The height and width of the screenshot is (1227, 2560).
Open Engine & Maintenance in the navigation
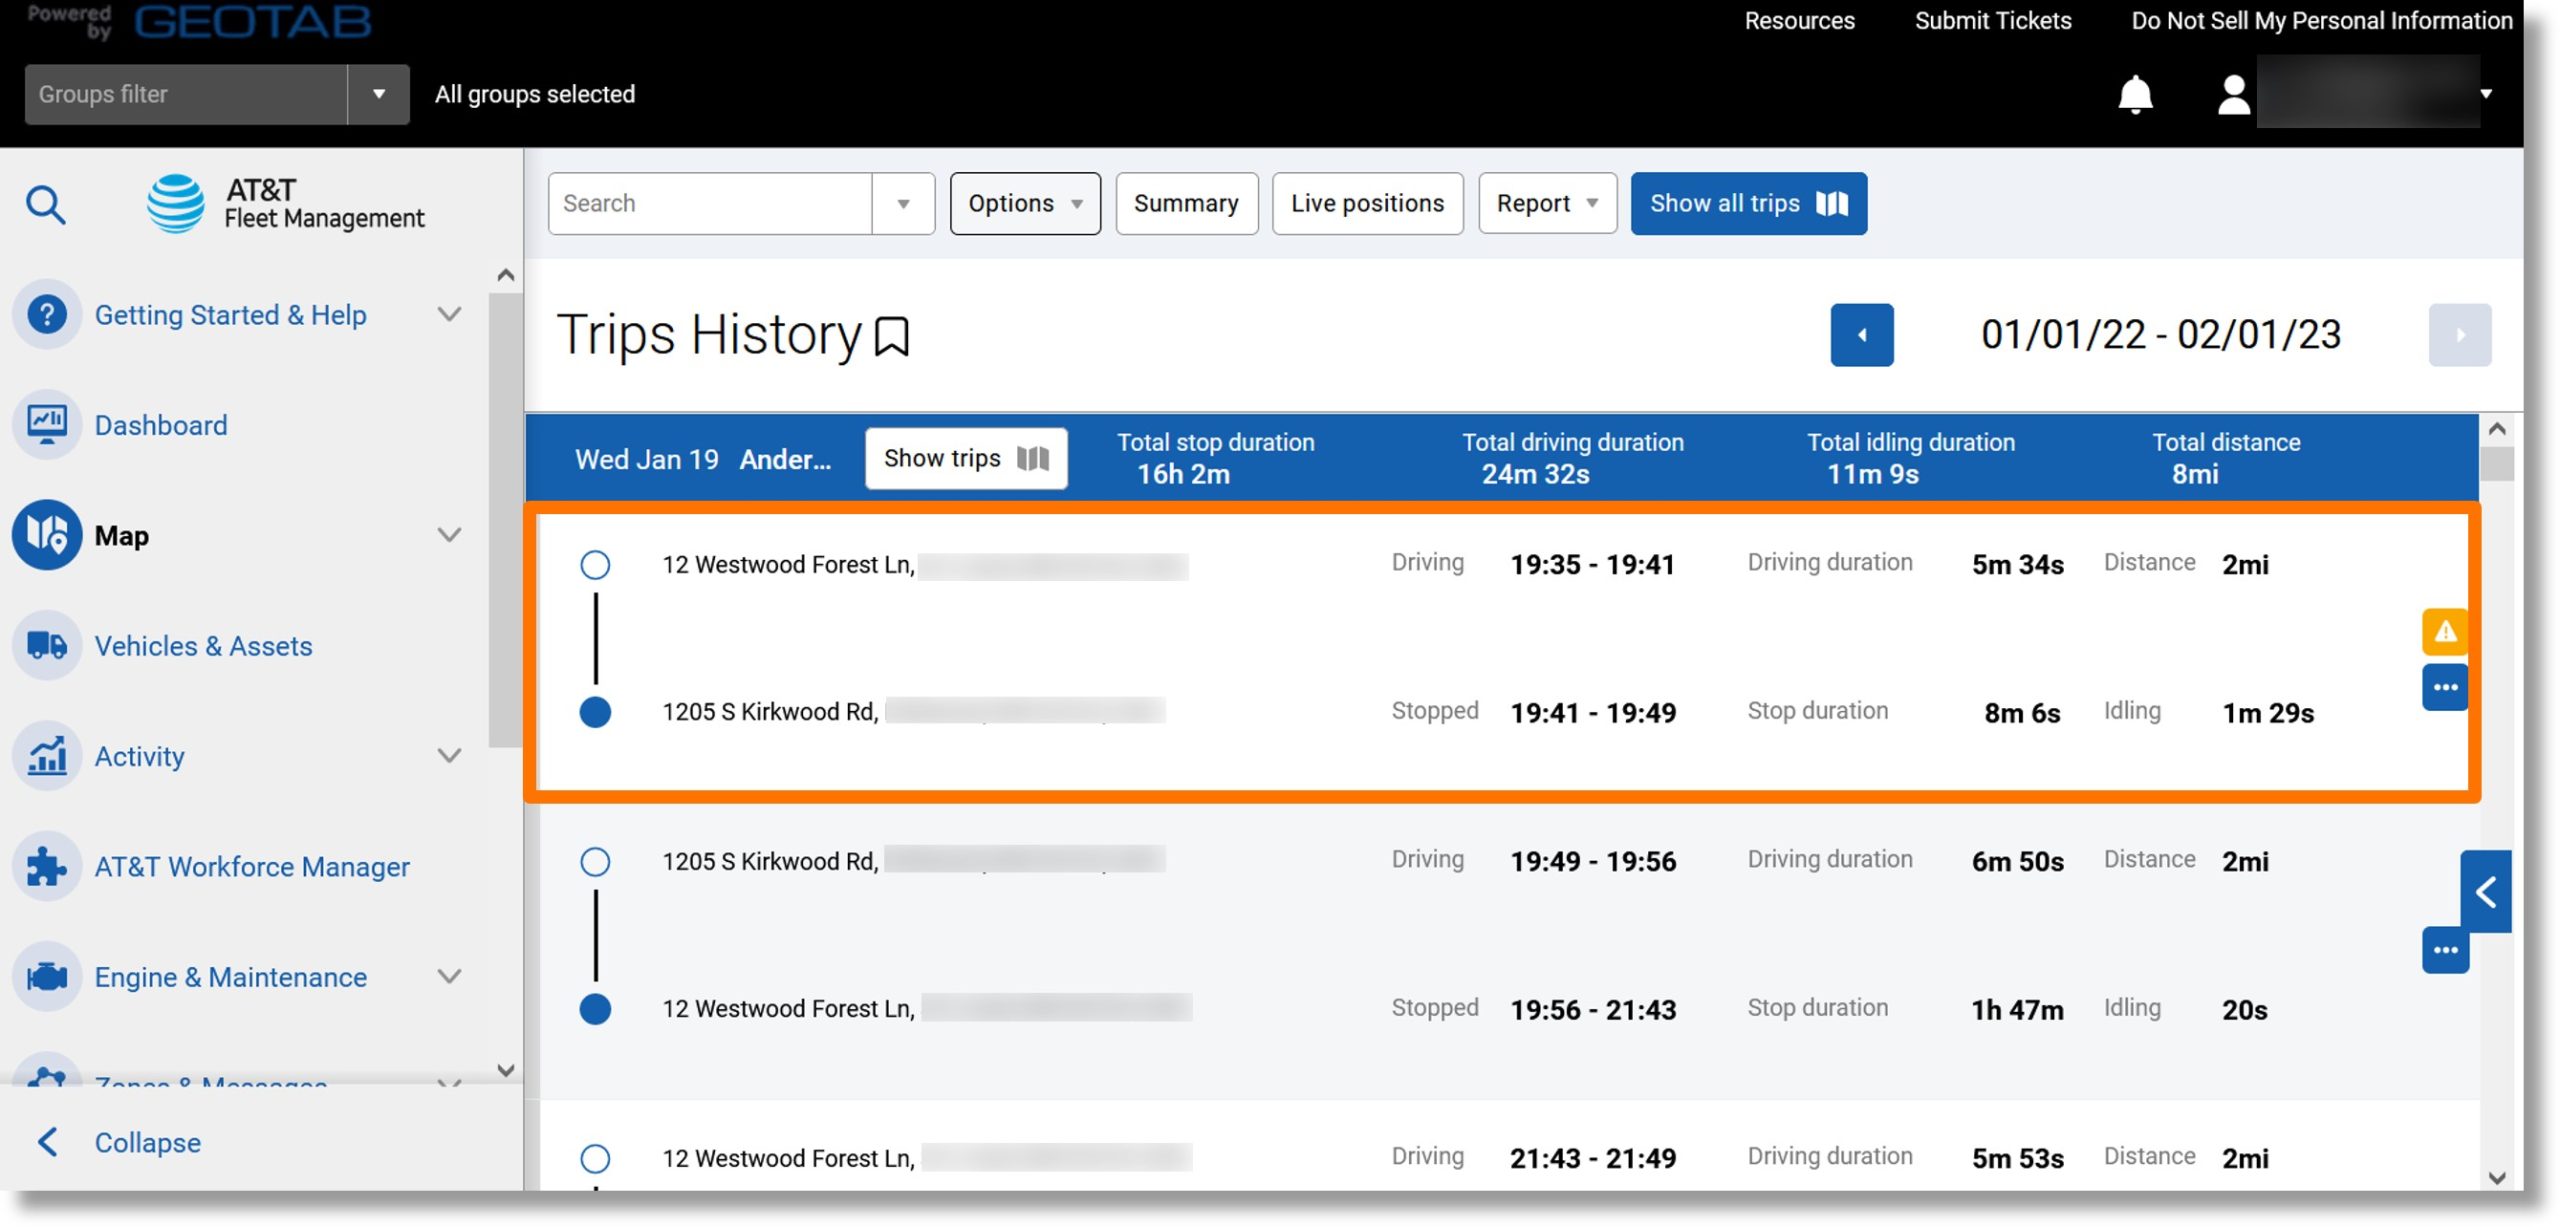coord(230,977)
